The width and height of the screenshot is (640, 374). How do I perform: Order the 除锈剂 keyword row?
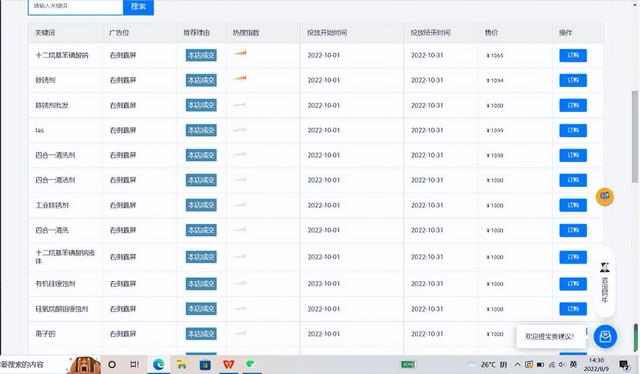(x=573, y=80)
